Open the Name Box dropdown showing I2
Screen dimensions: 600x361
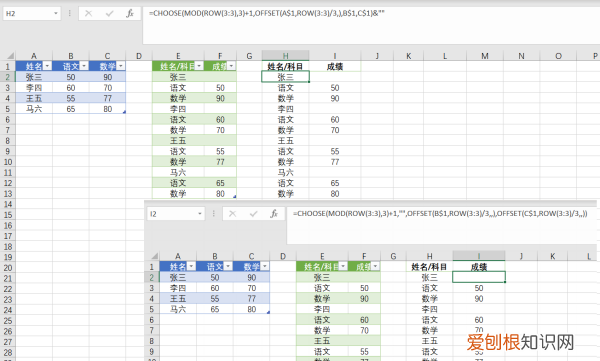point(200,214)
